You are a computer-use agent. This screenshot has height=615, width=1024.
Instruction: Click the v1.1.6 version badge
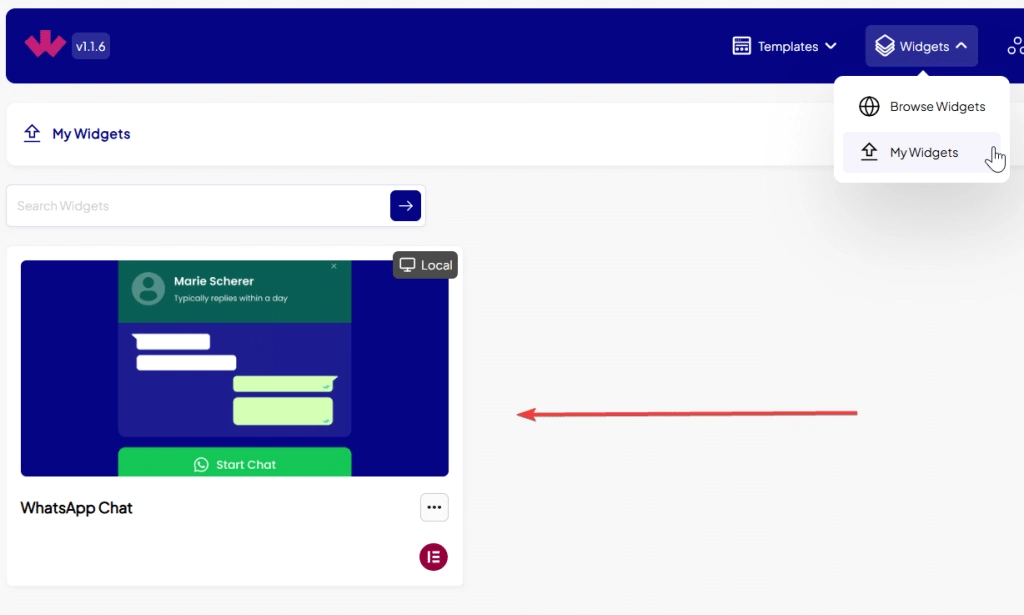point(91,46)
